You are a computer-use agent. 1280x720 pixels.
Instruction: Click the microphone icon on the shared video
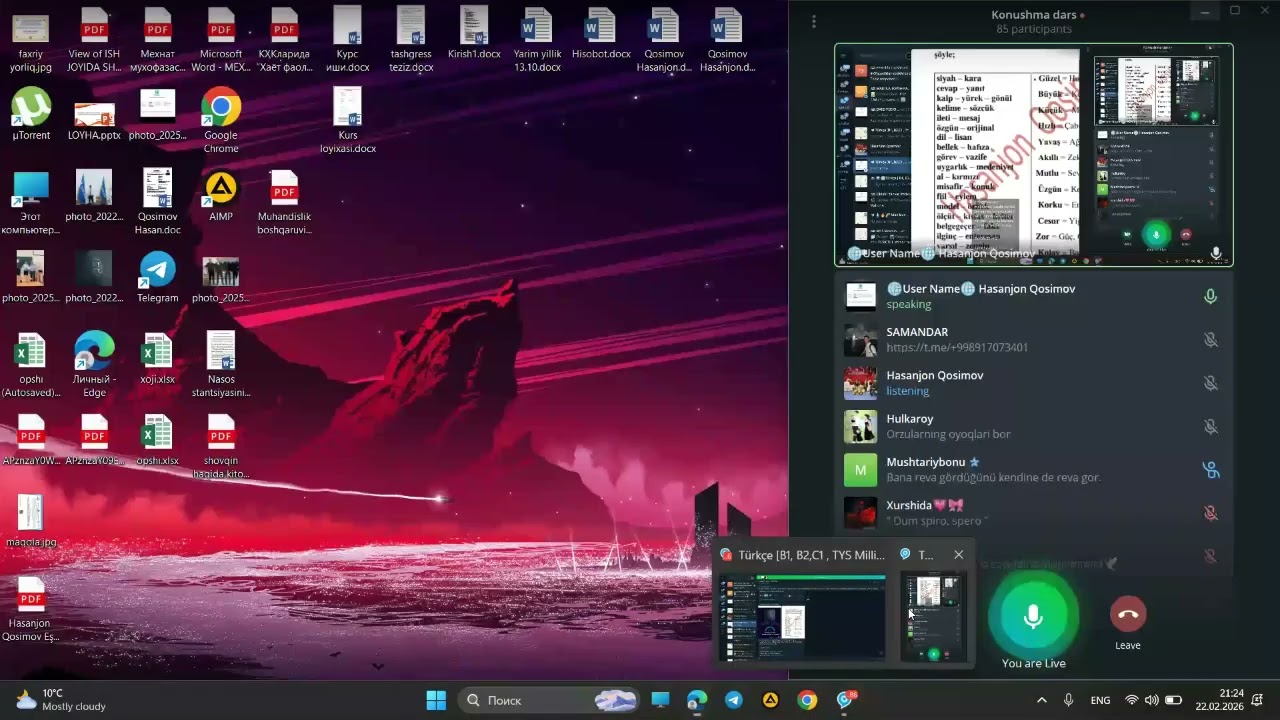1216,253
